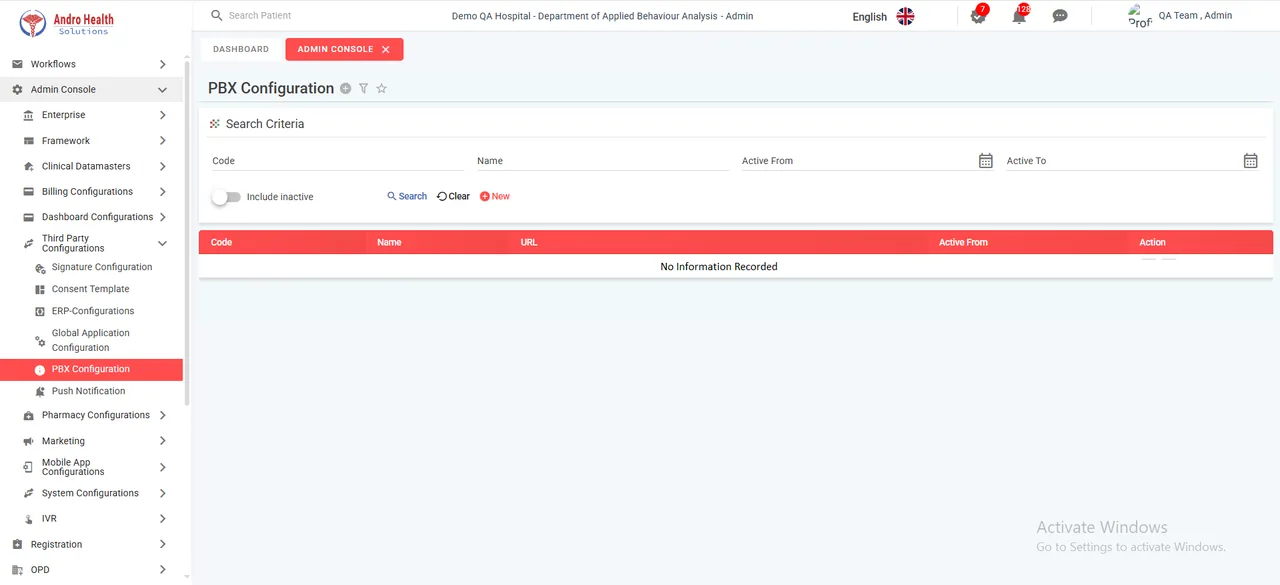Close the Admin Console tab
This screenshot has width=1280, height=585.
click(x=386, y=49)
